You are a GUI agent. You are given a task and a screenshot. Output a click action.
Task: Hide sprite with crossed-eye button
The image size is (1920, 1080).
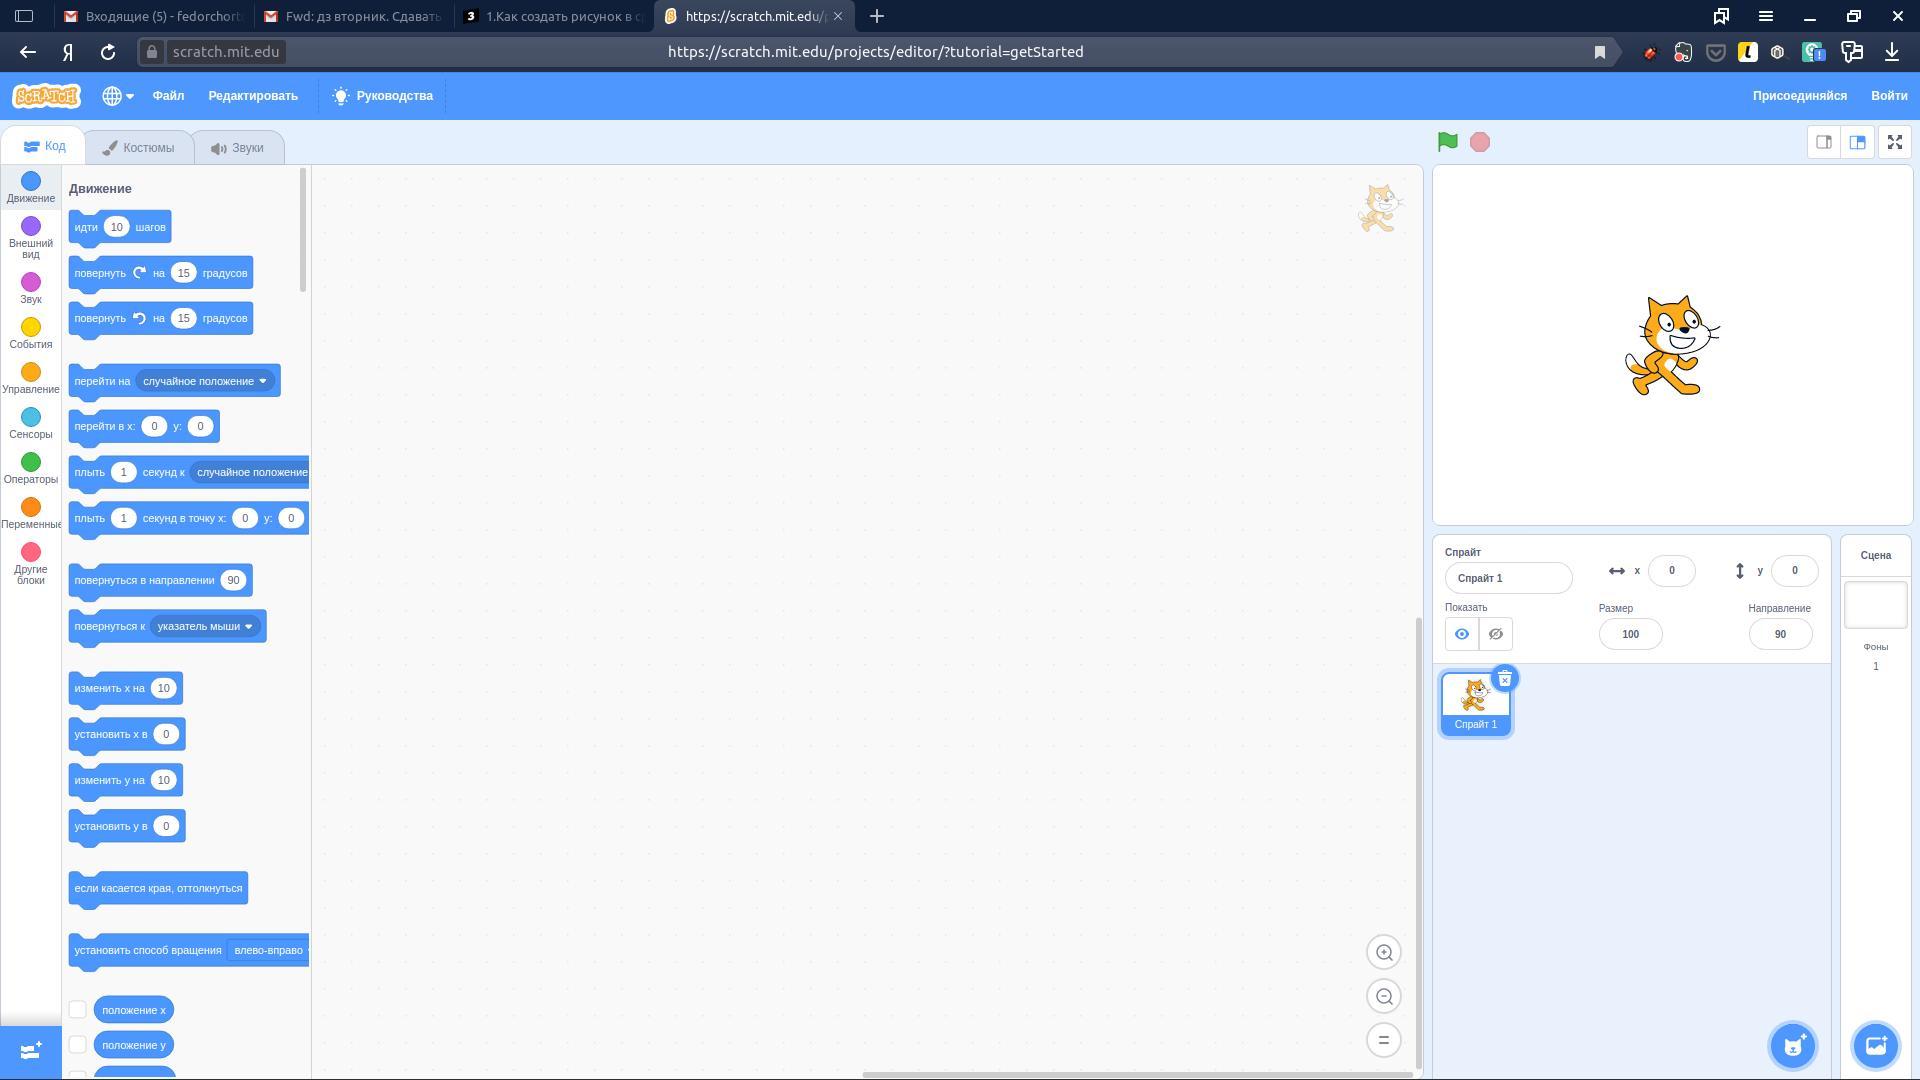point(1495,634)
